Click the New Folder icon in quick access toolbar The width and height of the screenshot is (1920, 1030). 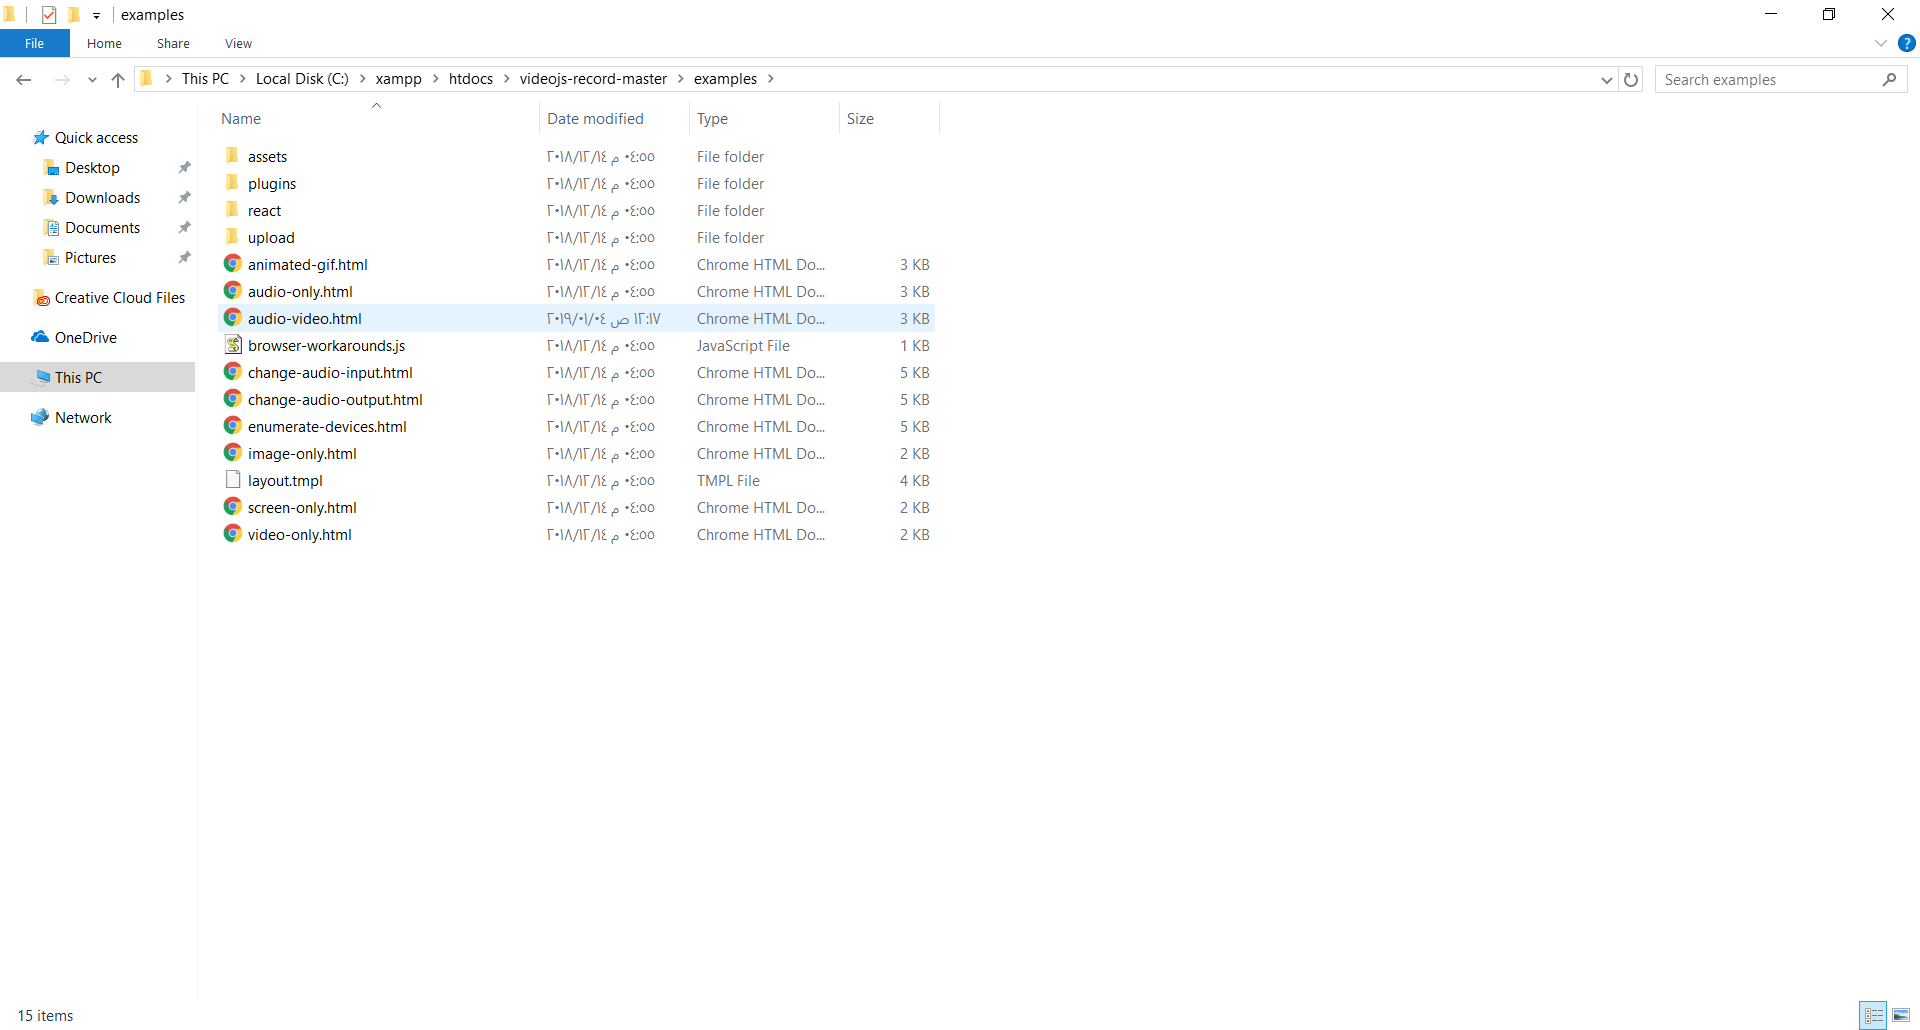(x=74, y=14)
